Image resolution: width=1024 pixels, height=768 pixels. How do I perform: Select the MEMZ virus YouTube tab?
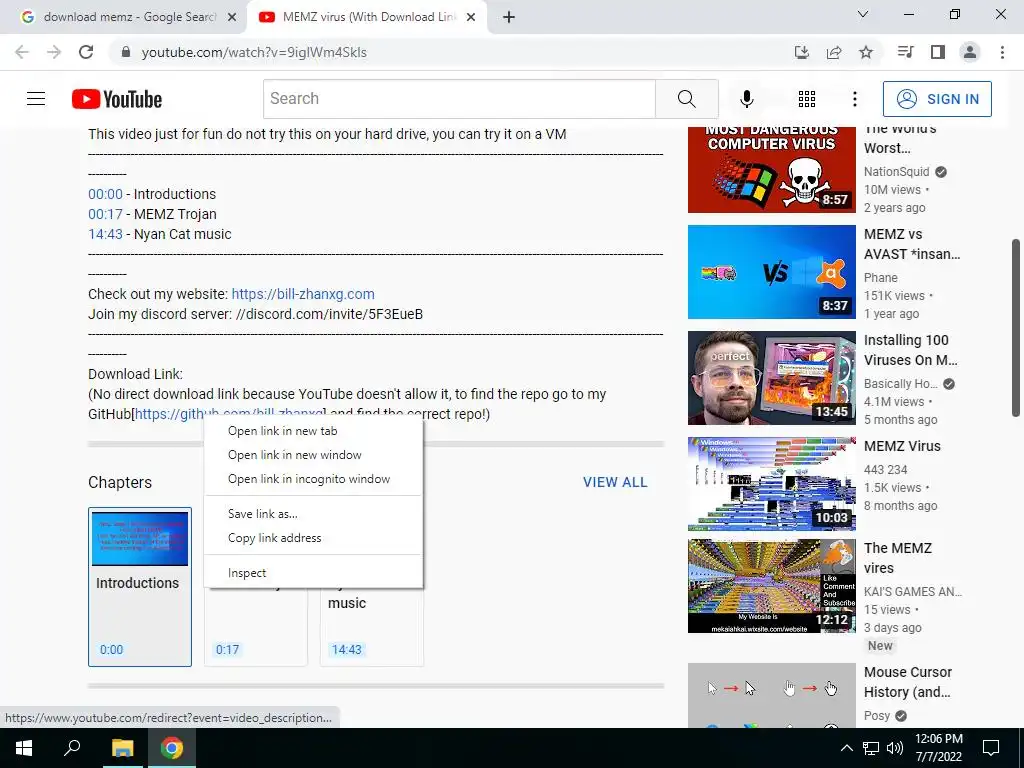[366, 18]
